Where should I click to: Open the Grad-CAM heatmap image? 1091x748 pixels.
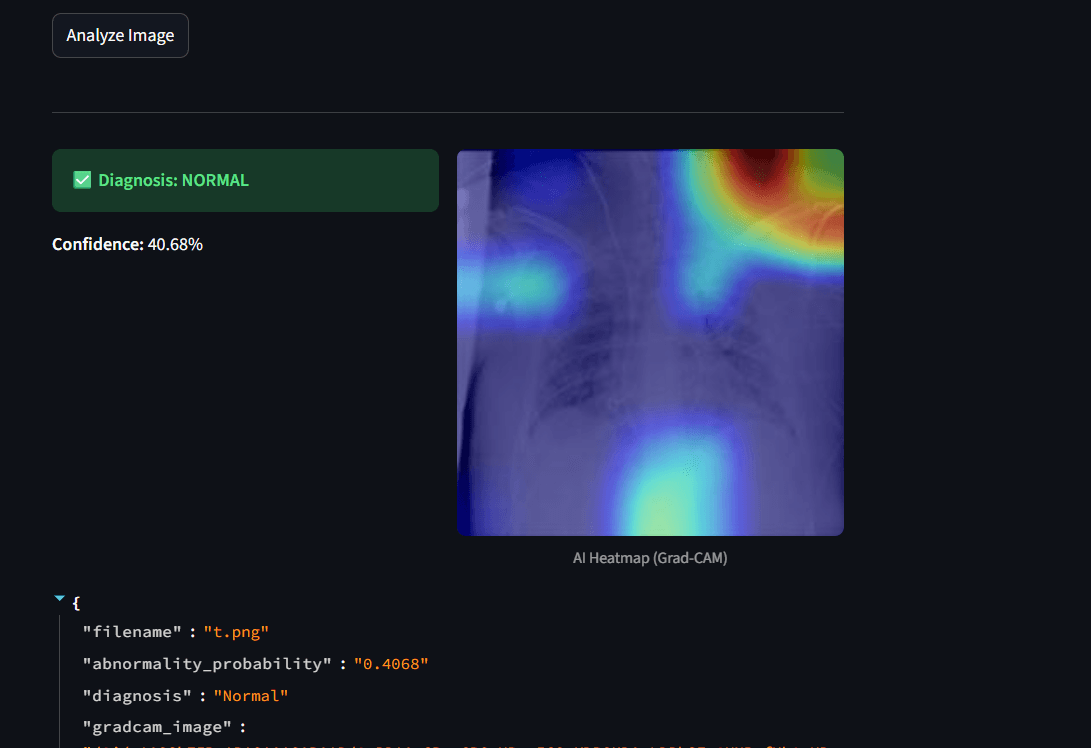(650, 342)
